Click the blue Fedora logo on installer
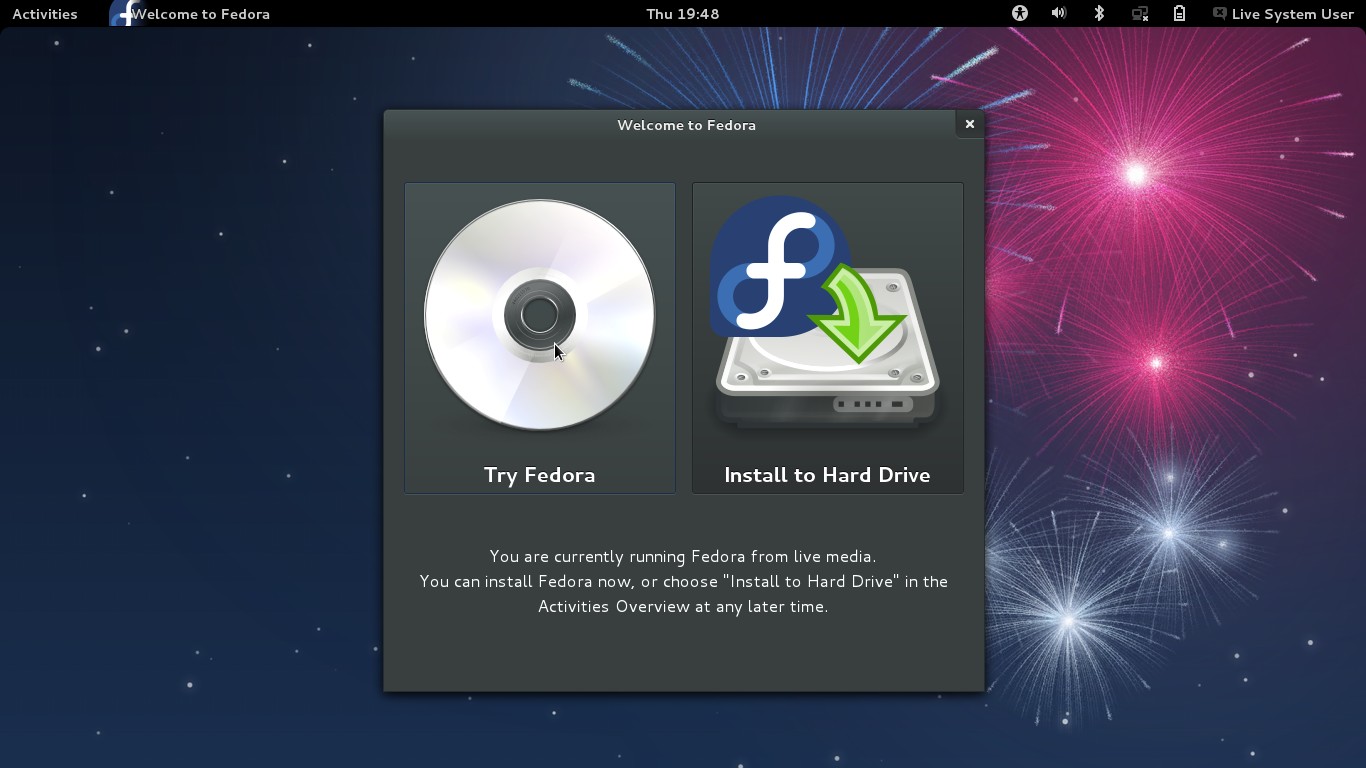Viewport: 1366px width, 768px height. pos(768,265)
